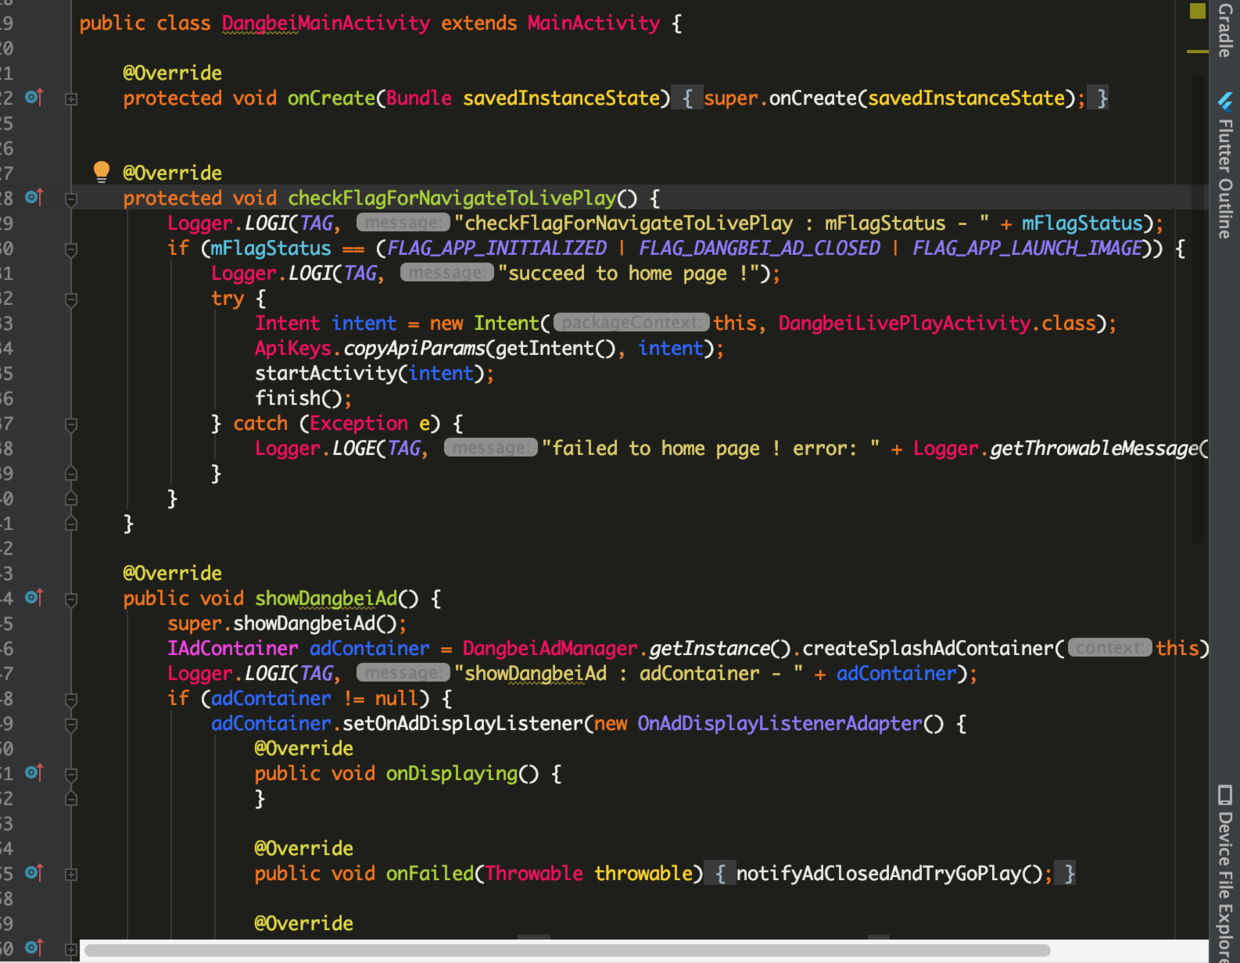Click the DangbeiAdManager class reference
The height and width of the screenshot is (963, 1240).
click(550, 648)
